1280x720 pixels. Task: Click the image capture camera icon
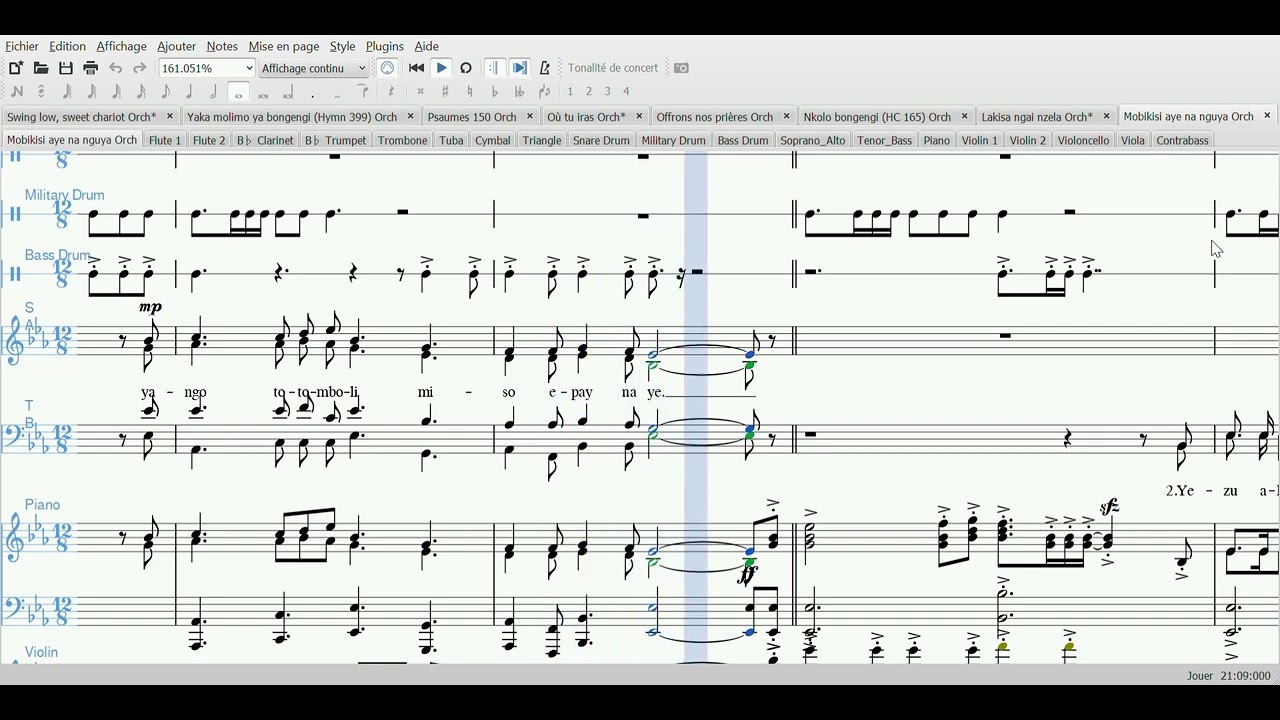tap(681, 68)
